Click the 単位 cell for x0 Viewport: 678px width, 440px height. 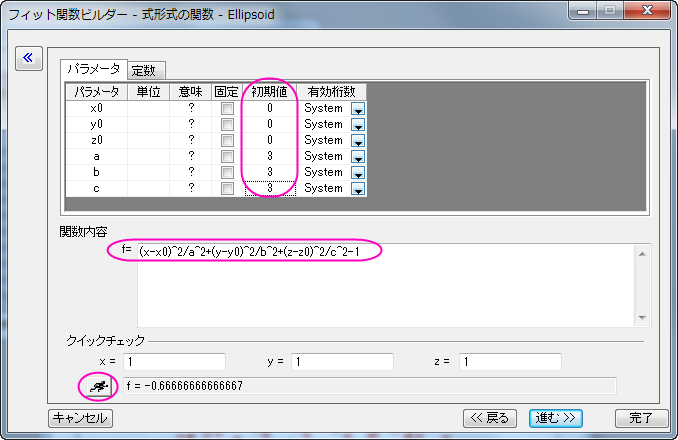(148, 108)
